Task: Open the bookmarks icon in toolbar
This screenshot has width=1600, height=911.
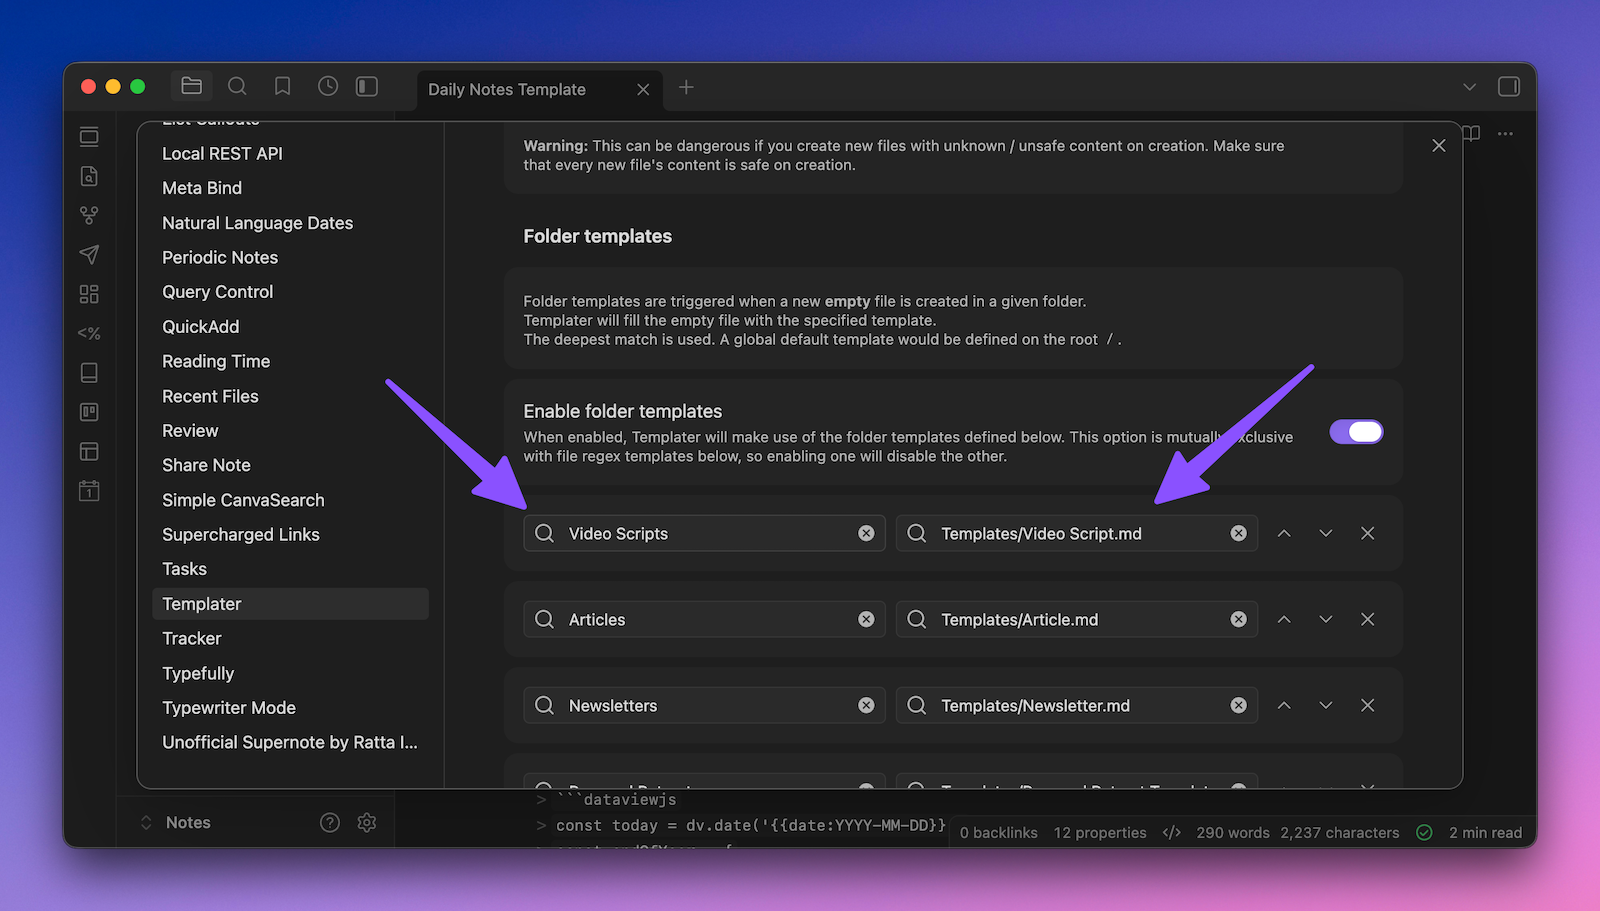Action: [283, 87]
